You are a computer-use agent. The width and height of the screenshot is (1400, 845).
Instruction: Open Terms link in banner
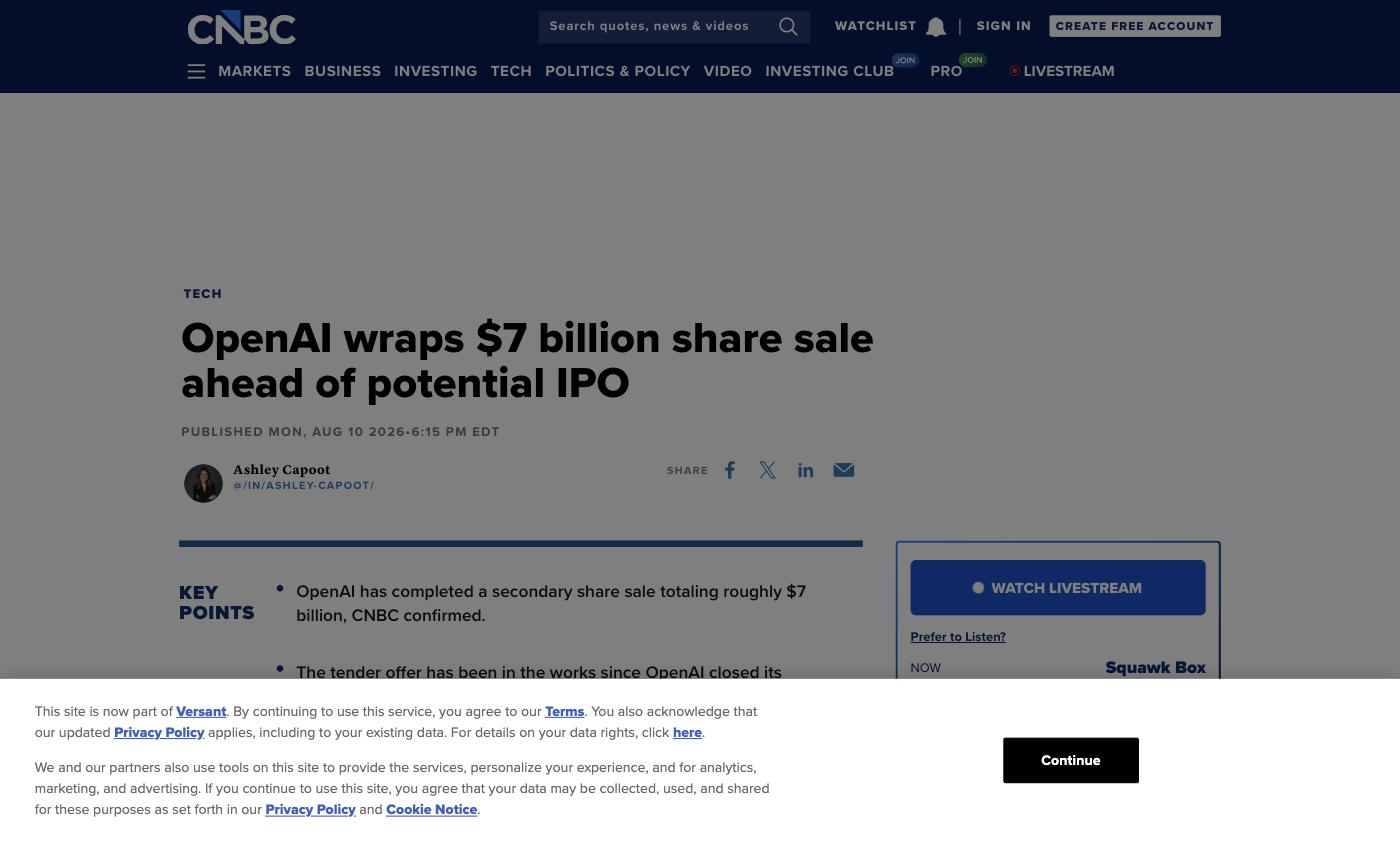[564, 712]
